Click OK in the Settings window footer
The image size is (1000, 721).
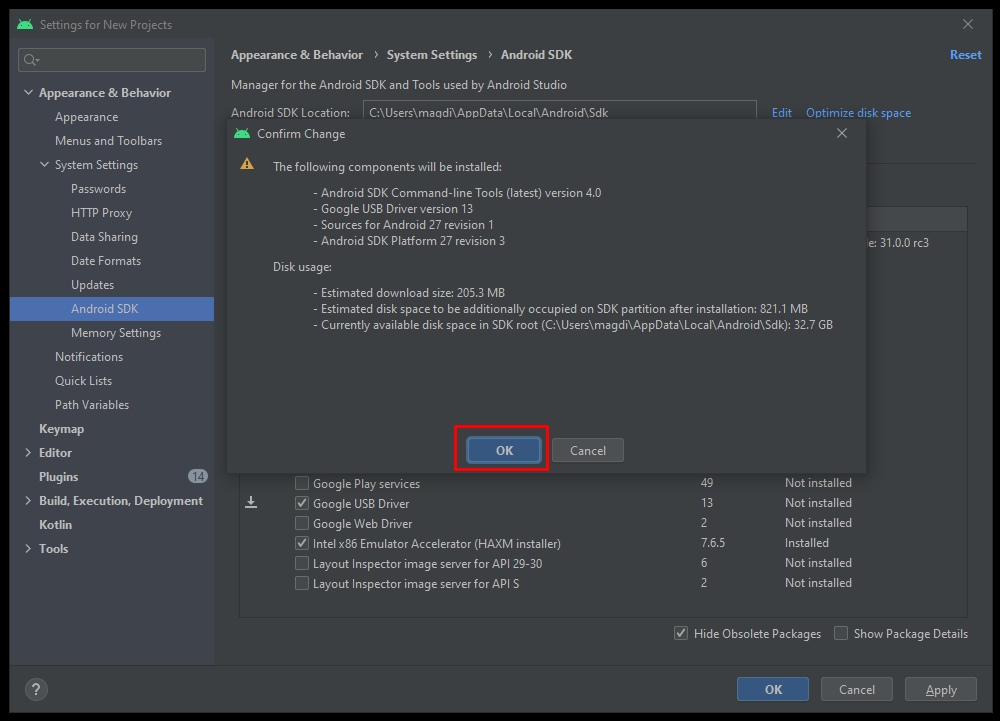click(773, 689)
